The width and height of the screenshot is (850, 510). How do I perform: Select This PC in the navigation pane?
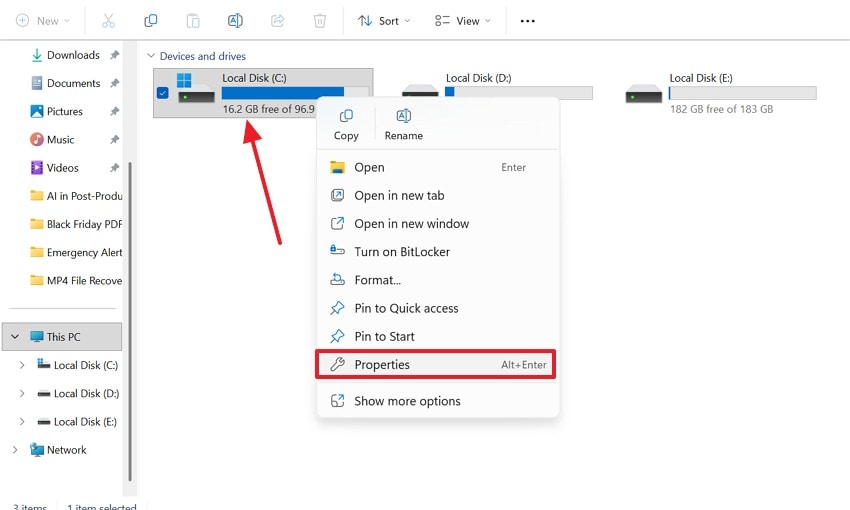point(62,337)
